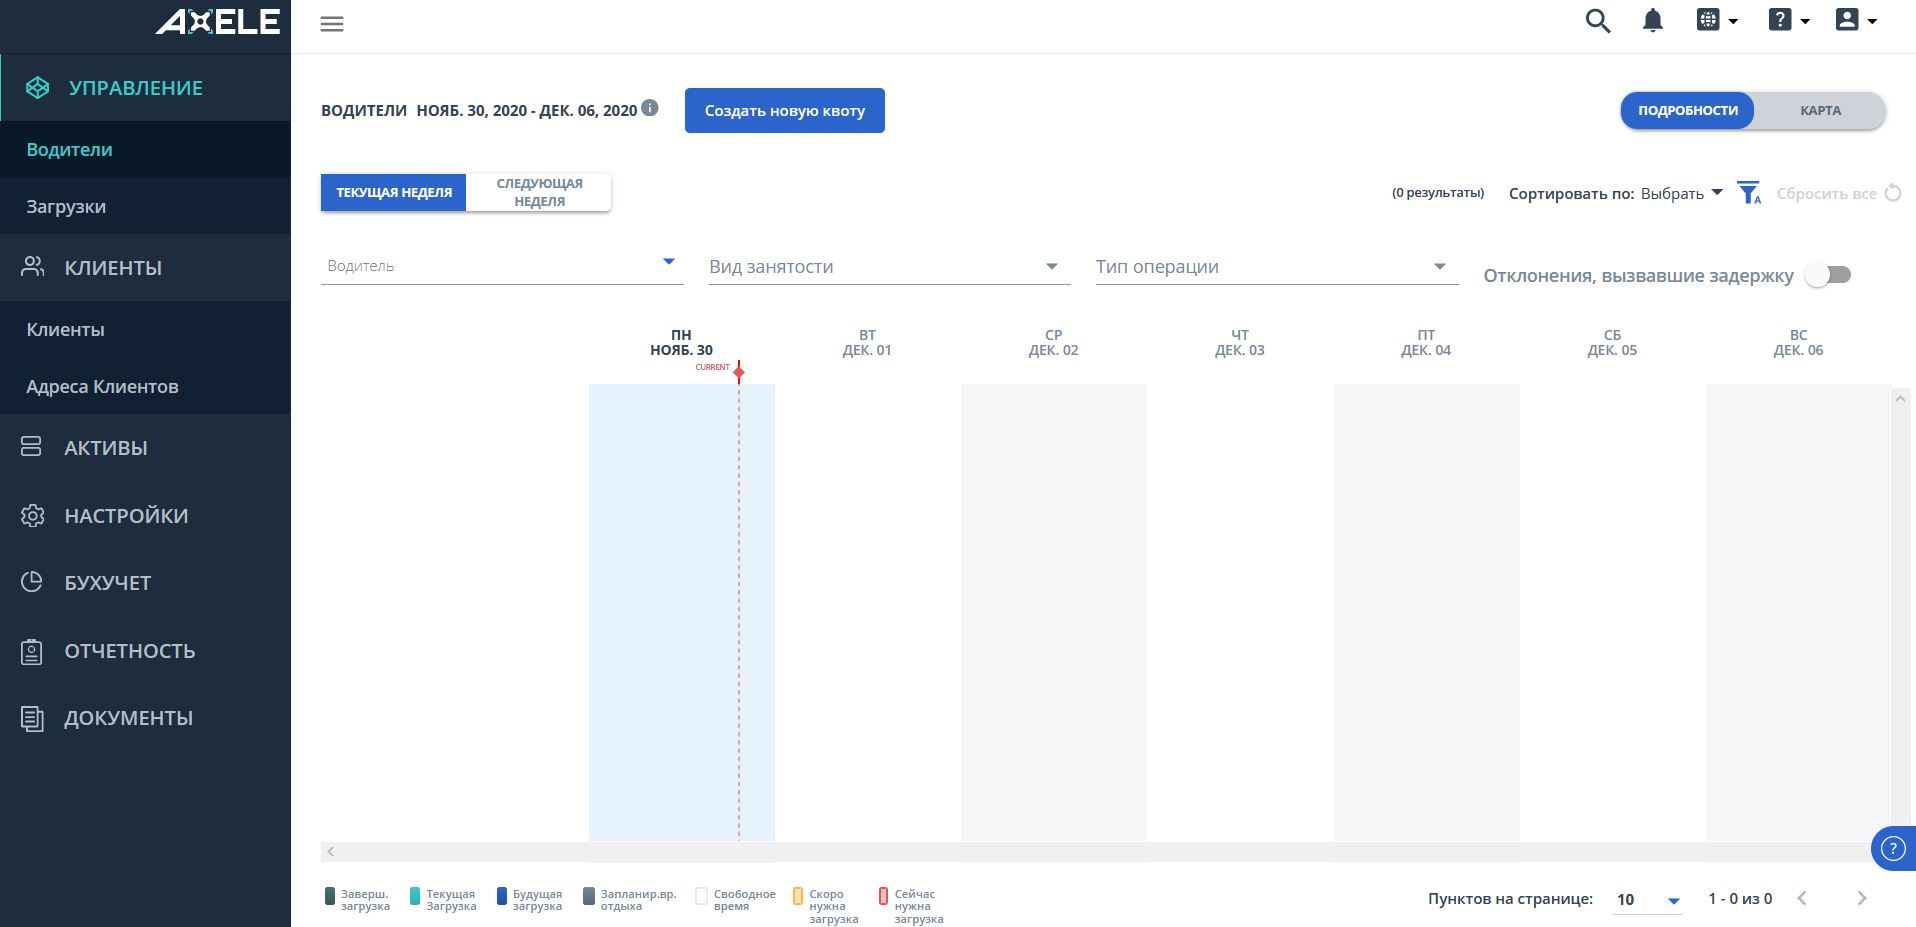1916x927 pixels.
Task: Open the notifications bell icon
Action: click(x=1653, y=21)
